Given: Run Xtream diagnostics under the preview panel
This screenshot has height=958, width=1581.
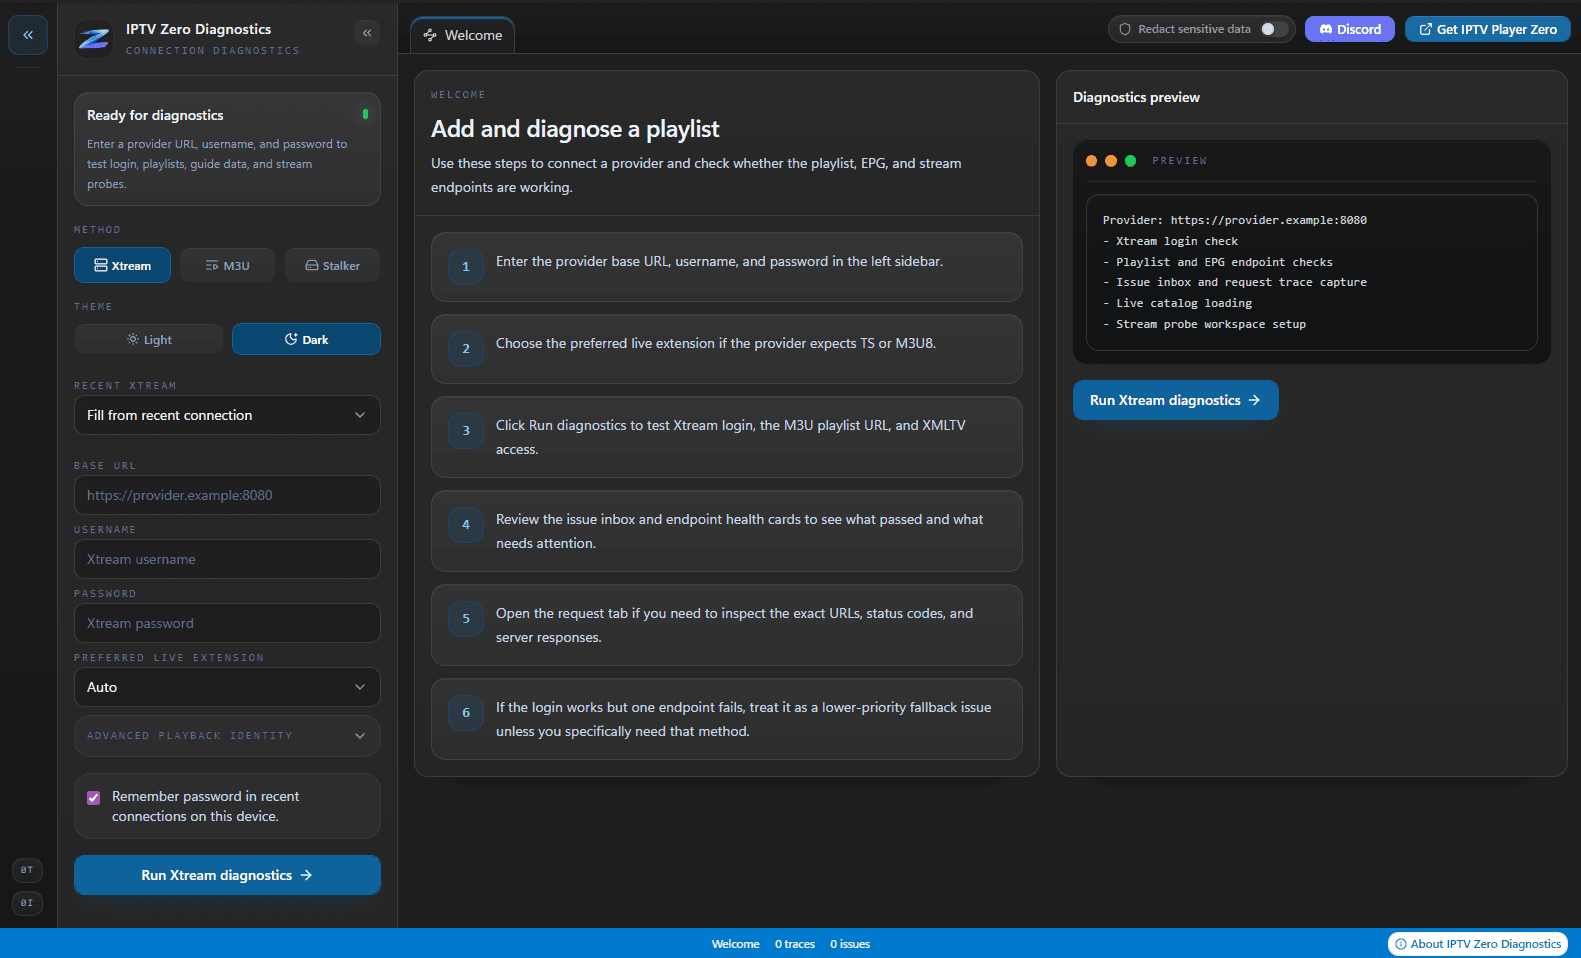Looking at the screenshot, I should [1175, 400].
